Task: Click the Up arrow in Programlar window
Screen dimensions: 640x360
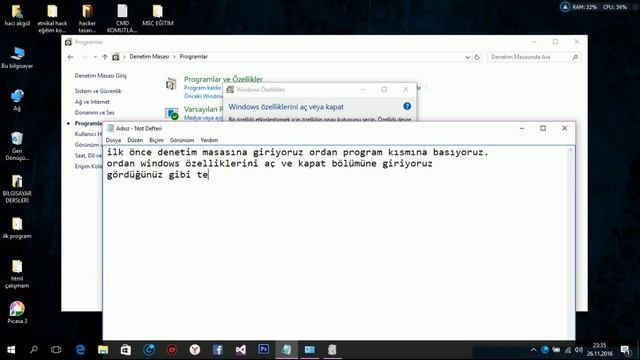Action: pyautogui.click(x=105, y=57)
